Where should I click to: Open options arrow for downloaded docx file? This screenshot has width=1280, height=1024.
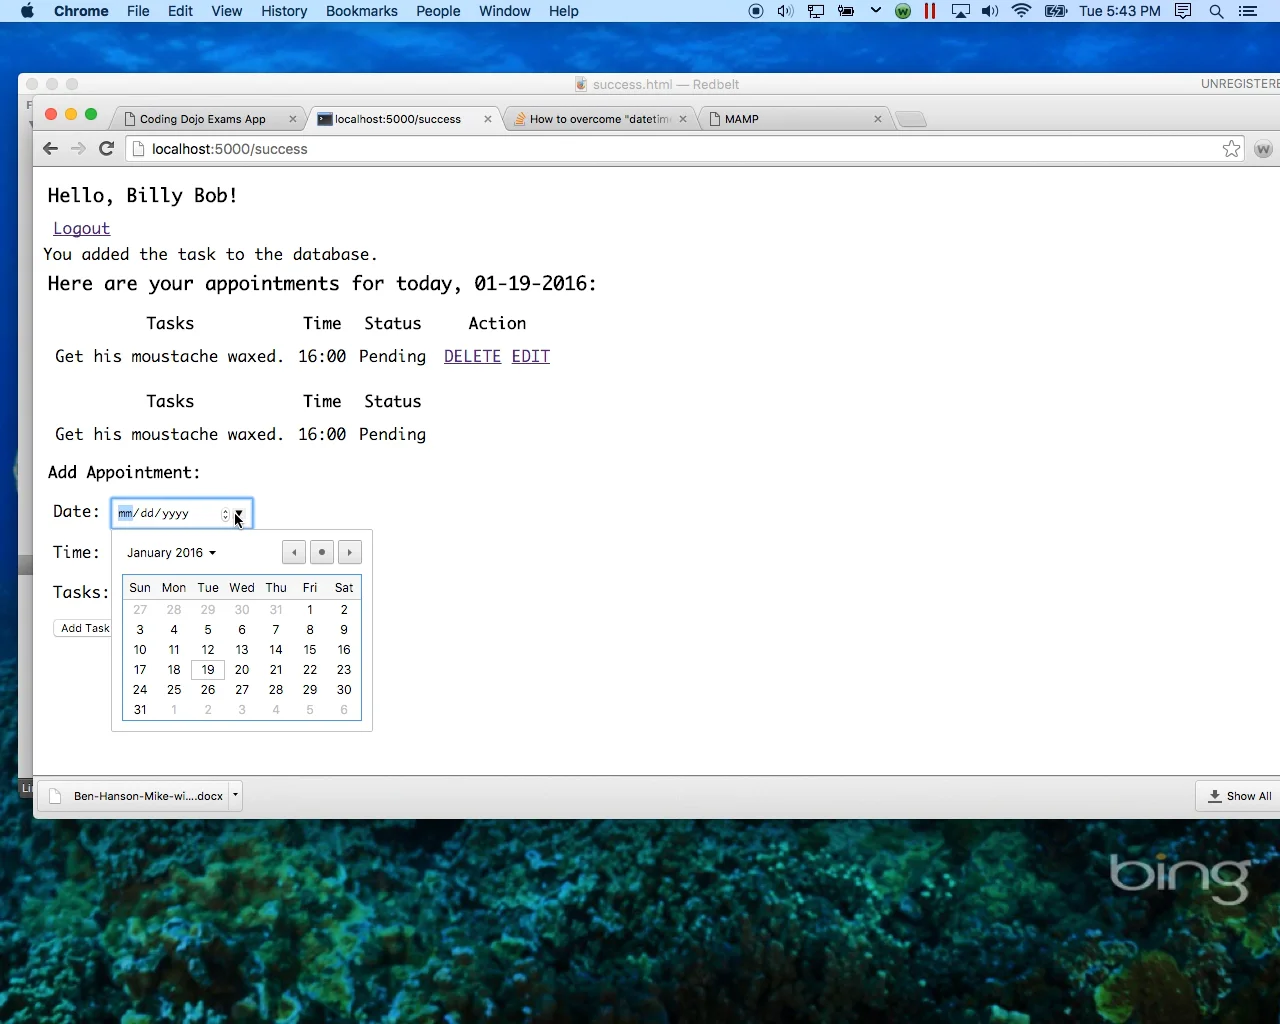(x=235, y=796)
